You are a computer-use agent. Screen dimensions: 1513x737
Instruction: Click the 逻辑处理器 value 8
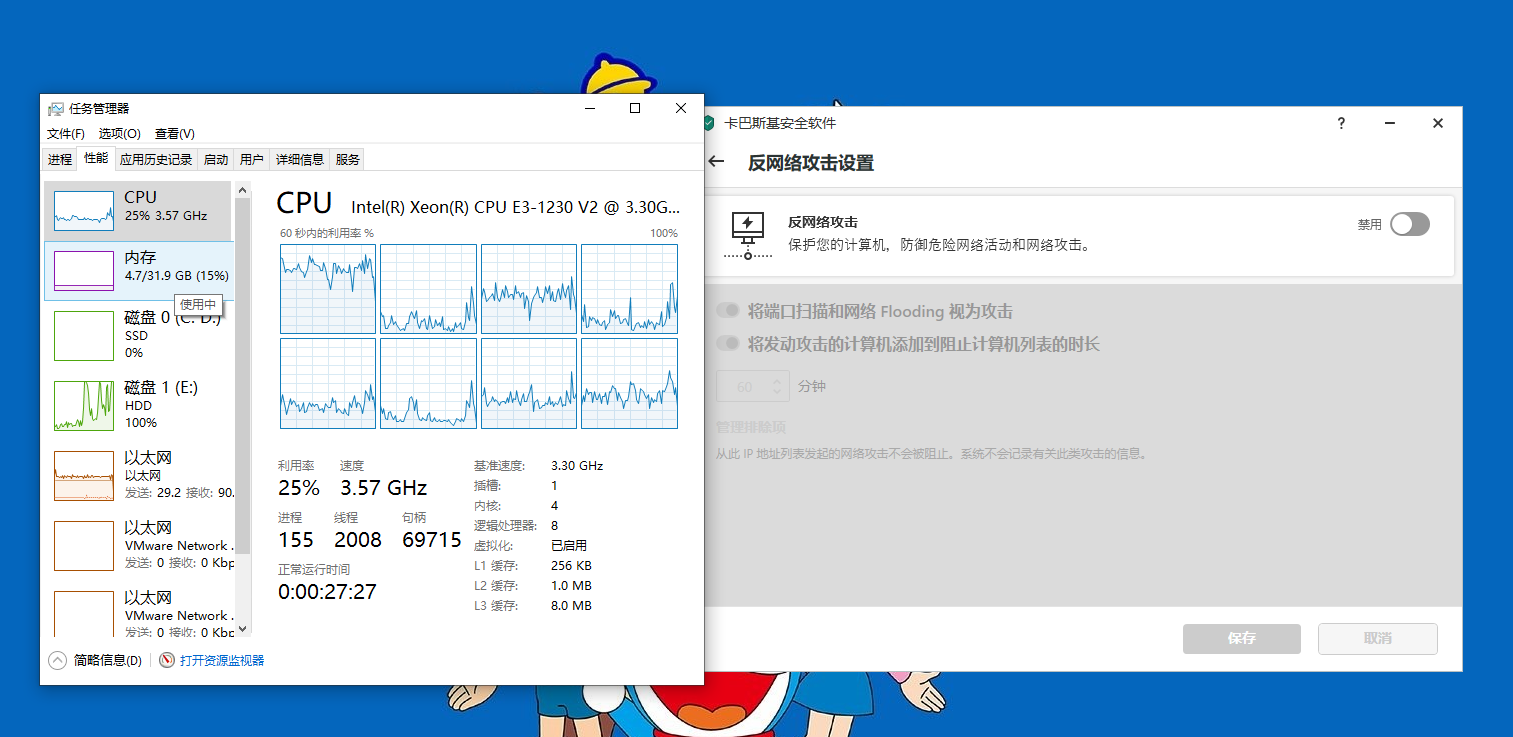[x=555, y=526]
